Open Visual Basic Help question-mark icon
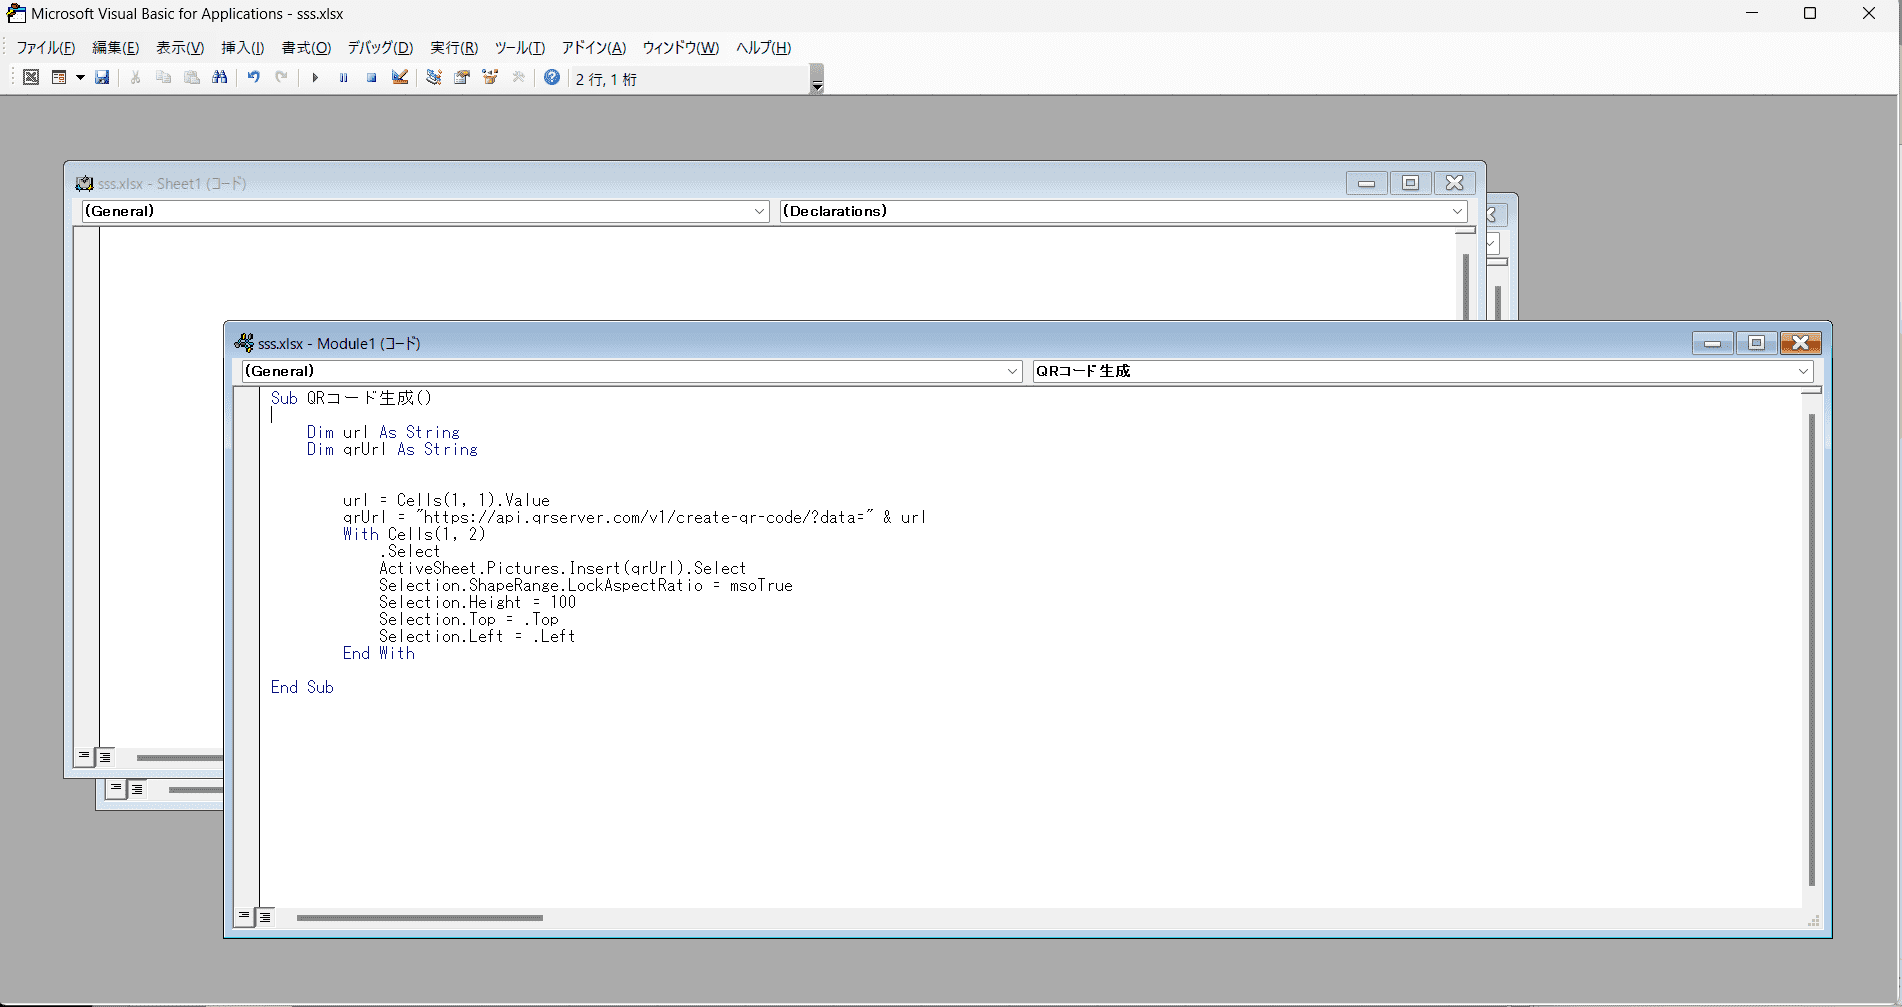 [552, 78]
